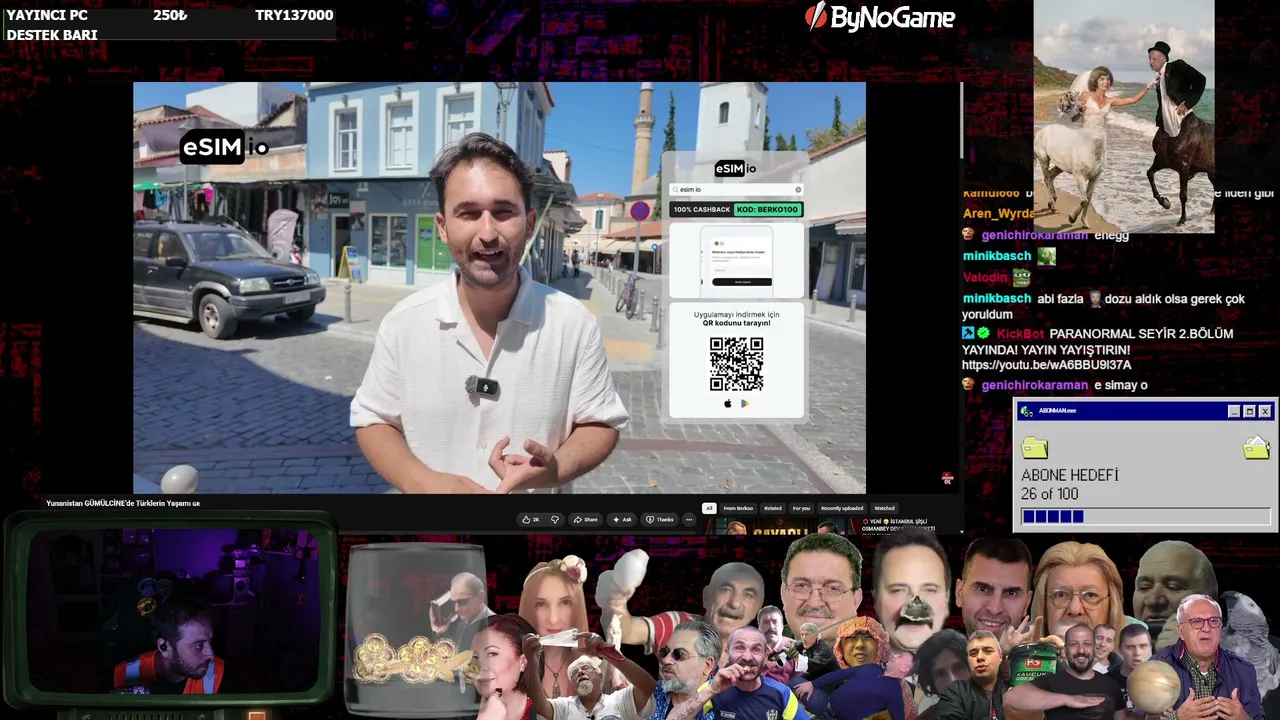Maximize the ABONMAN.exe window
The width and height of the screenshot is (1280, 720).
pyautogui.click(x=1249, y=411)
